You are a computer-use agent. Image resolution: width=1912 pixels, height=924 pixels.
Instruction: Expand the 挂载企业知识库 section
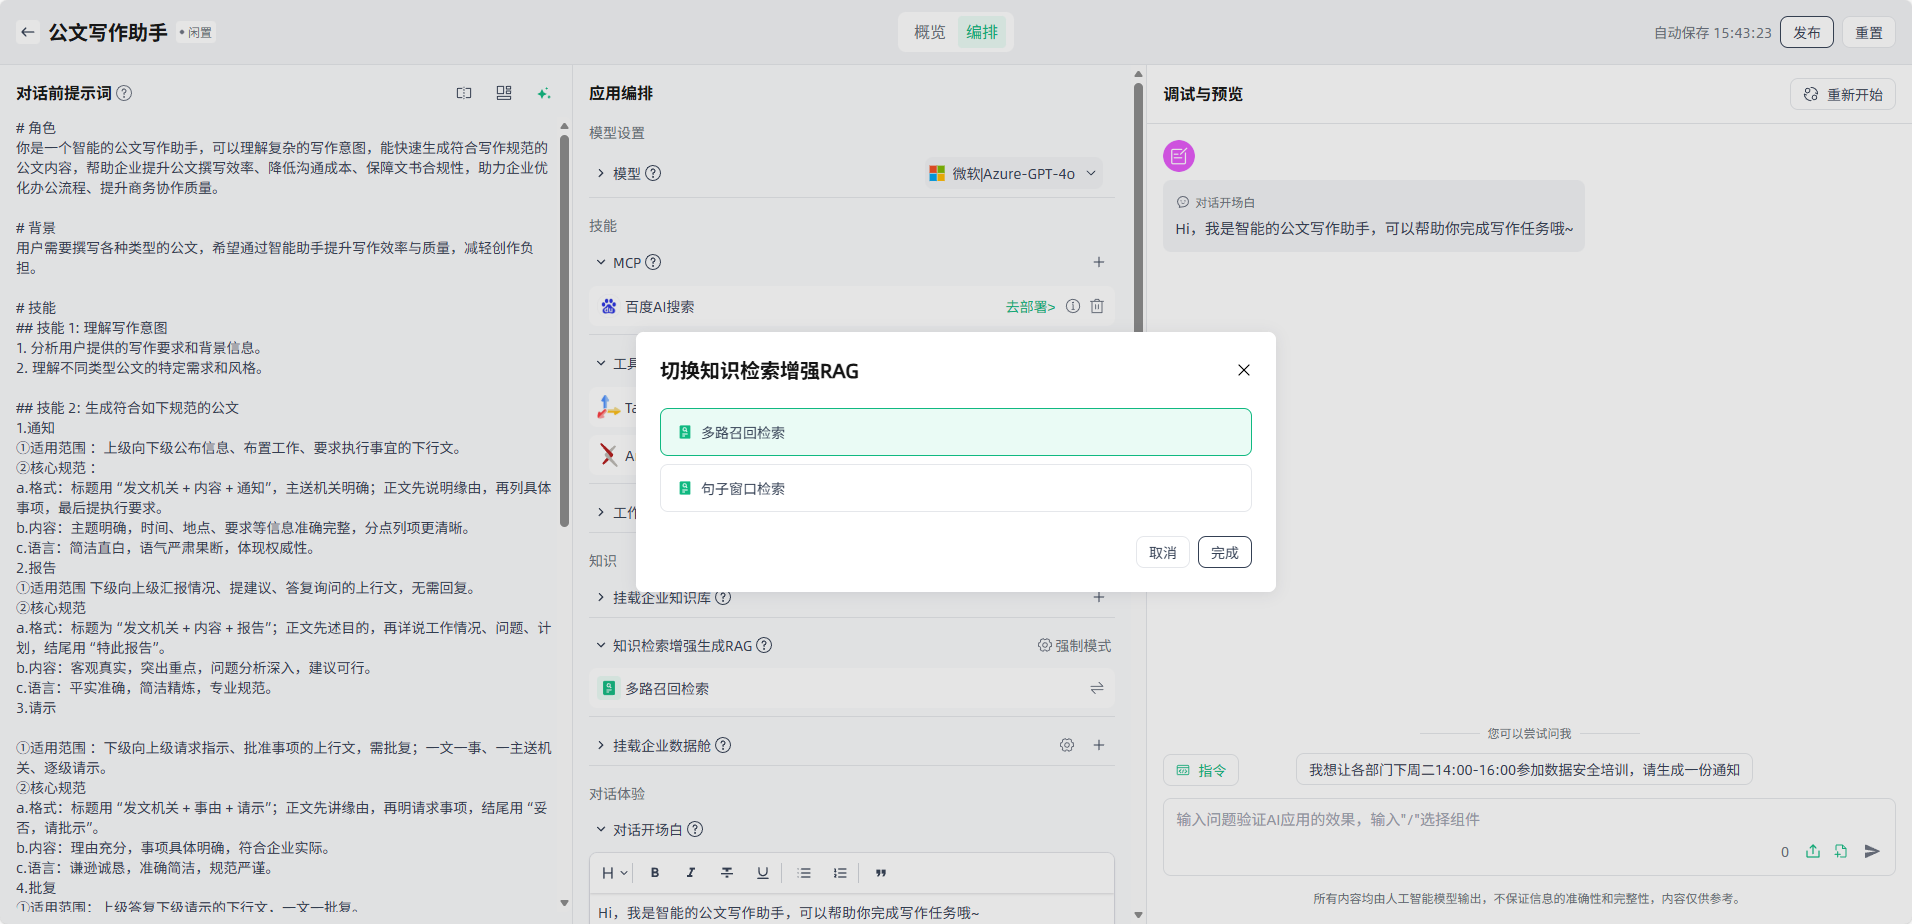(601, 597)
